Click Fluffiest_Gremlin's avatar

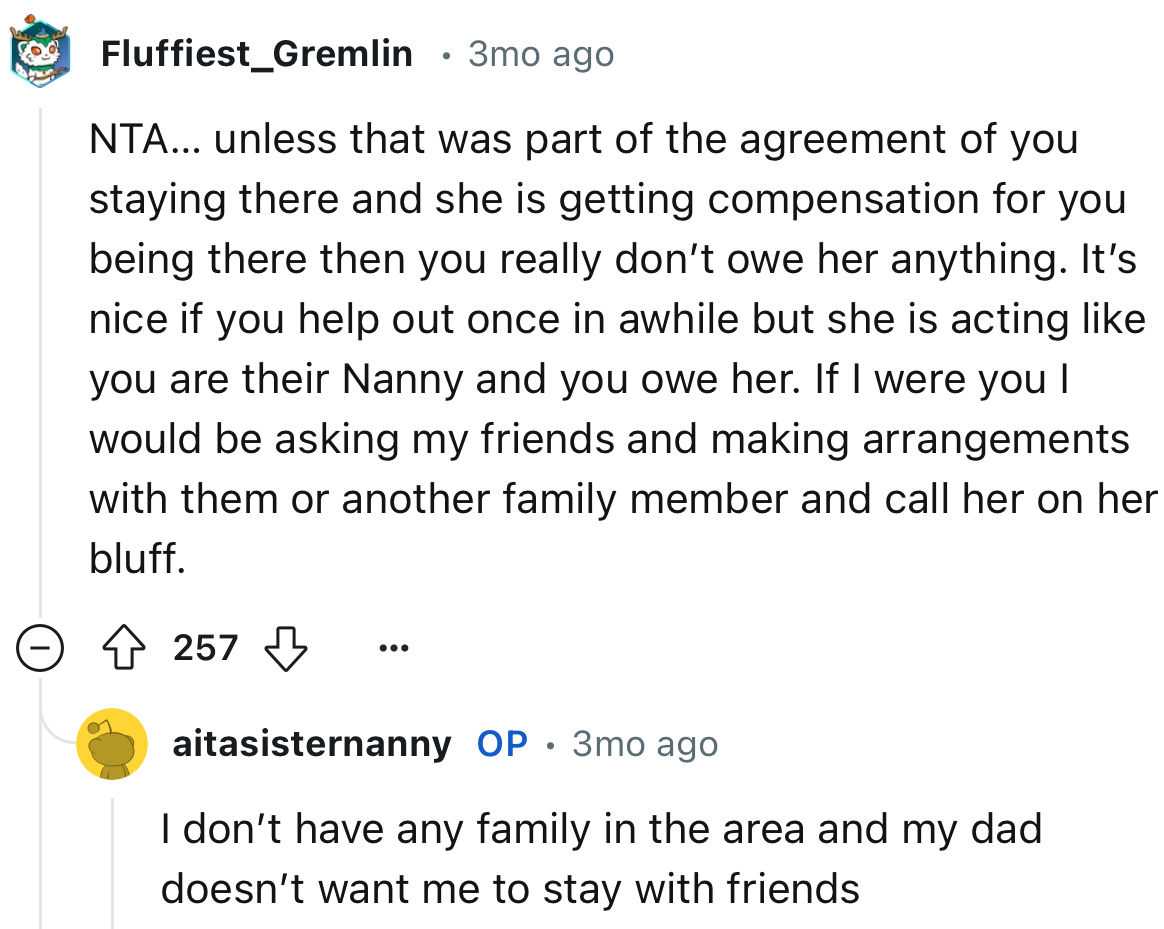pos(40,47)
